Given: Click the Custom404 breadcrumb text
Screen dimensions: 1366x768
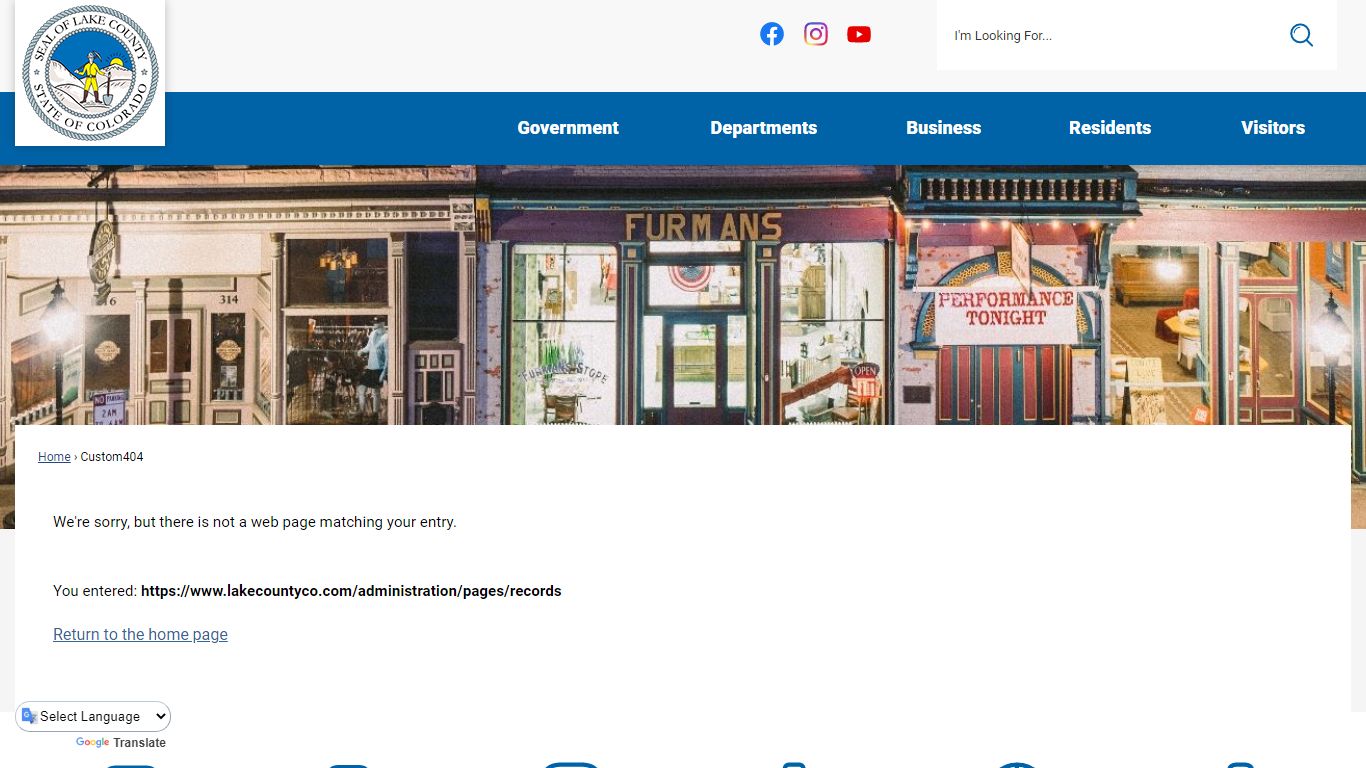Looking at the screenshot, I should tap(111, 457).
